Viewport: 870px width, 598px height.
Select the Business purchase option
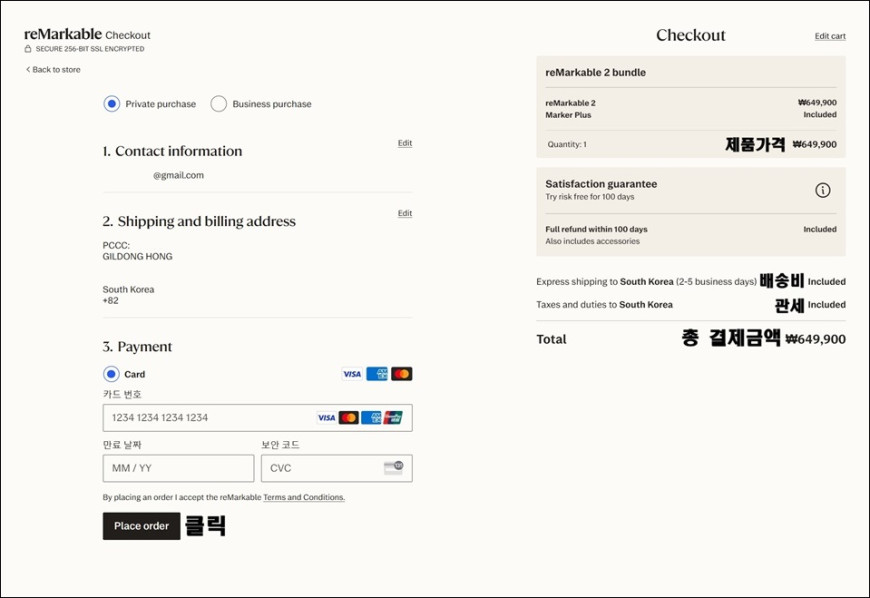click(219, 104)
